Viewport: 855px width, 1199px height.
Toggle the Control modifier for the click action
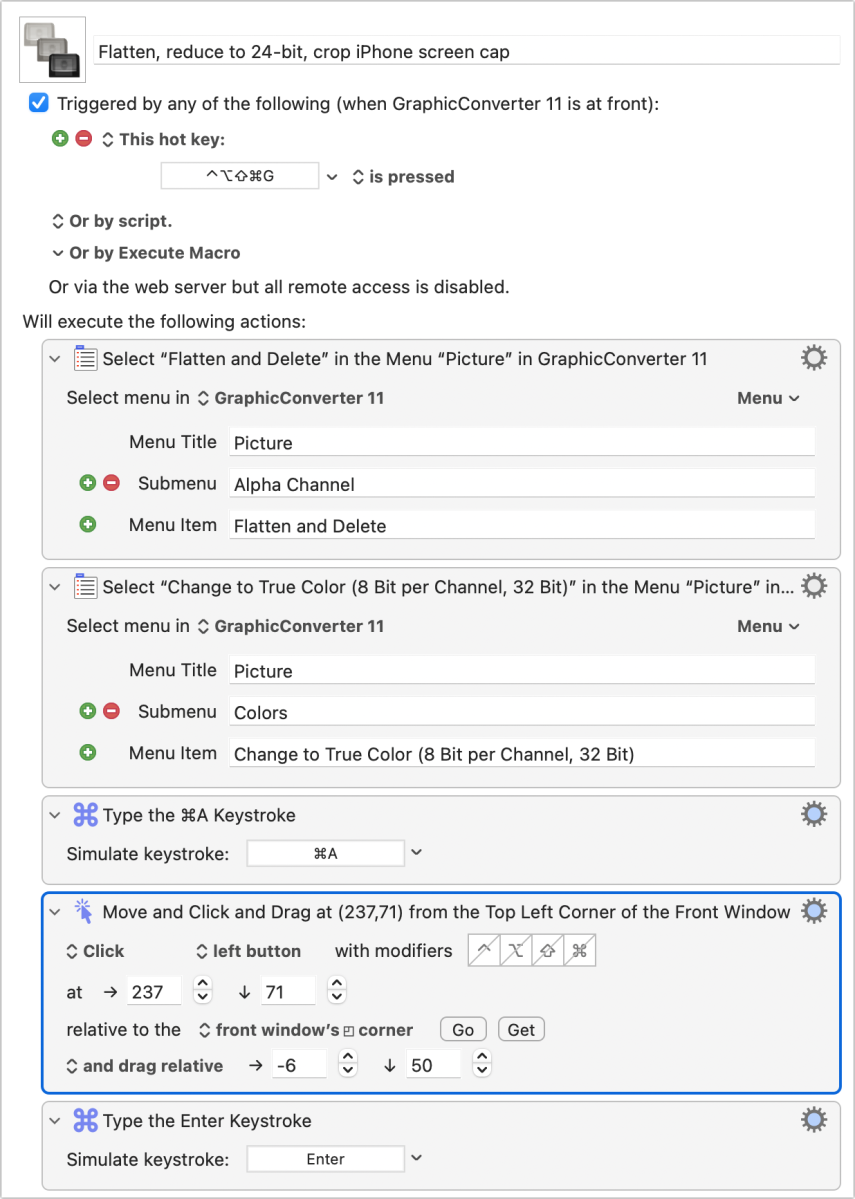click(484, 950)
